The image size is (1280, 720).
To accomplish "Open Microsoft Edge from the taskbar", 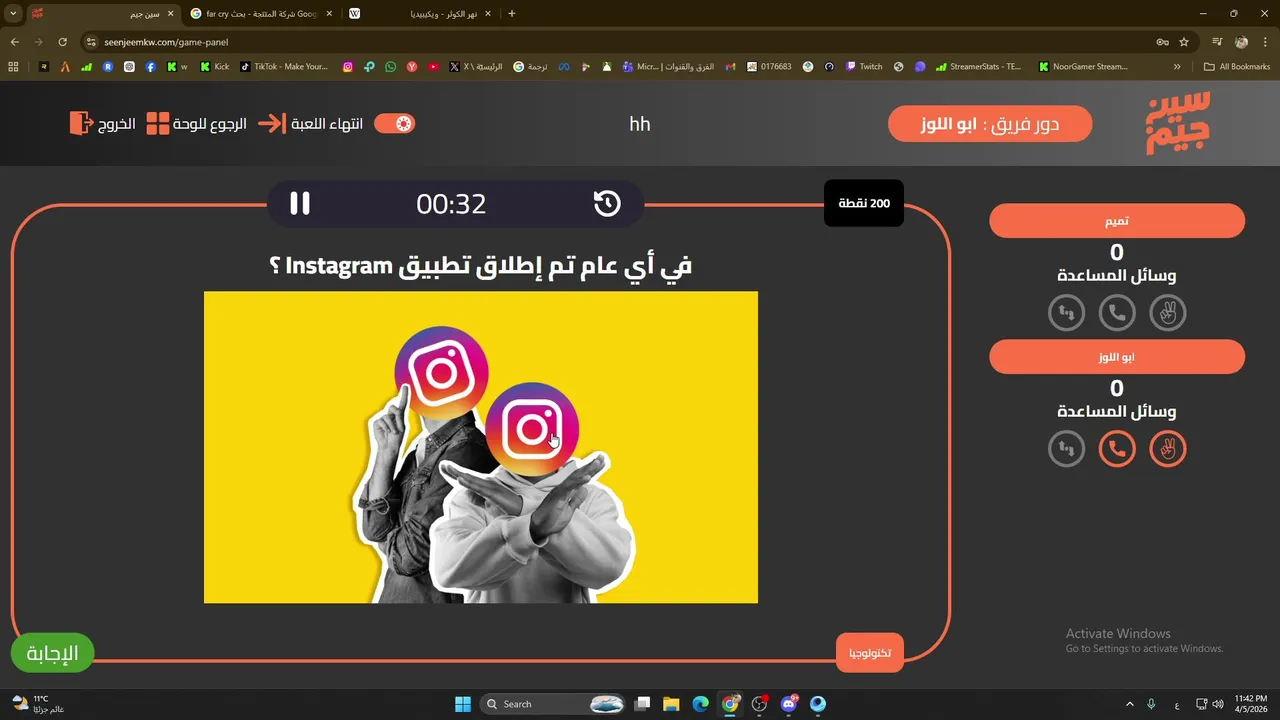I will click(x=701, y=704).
